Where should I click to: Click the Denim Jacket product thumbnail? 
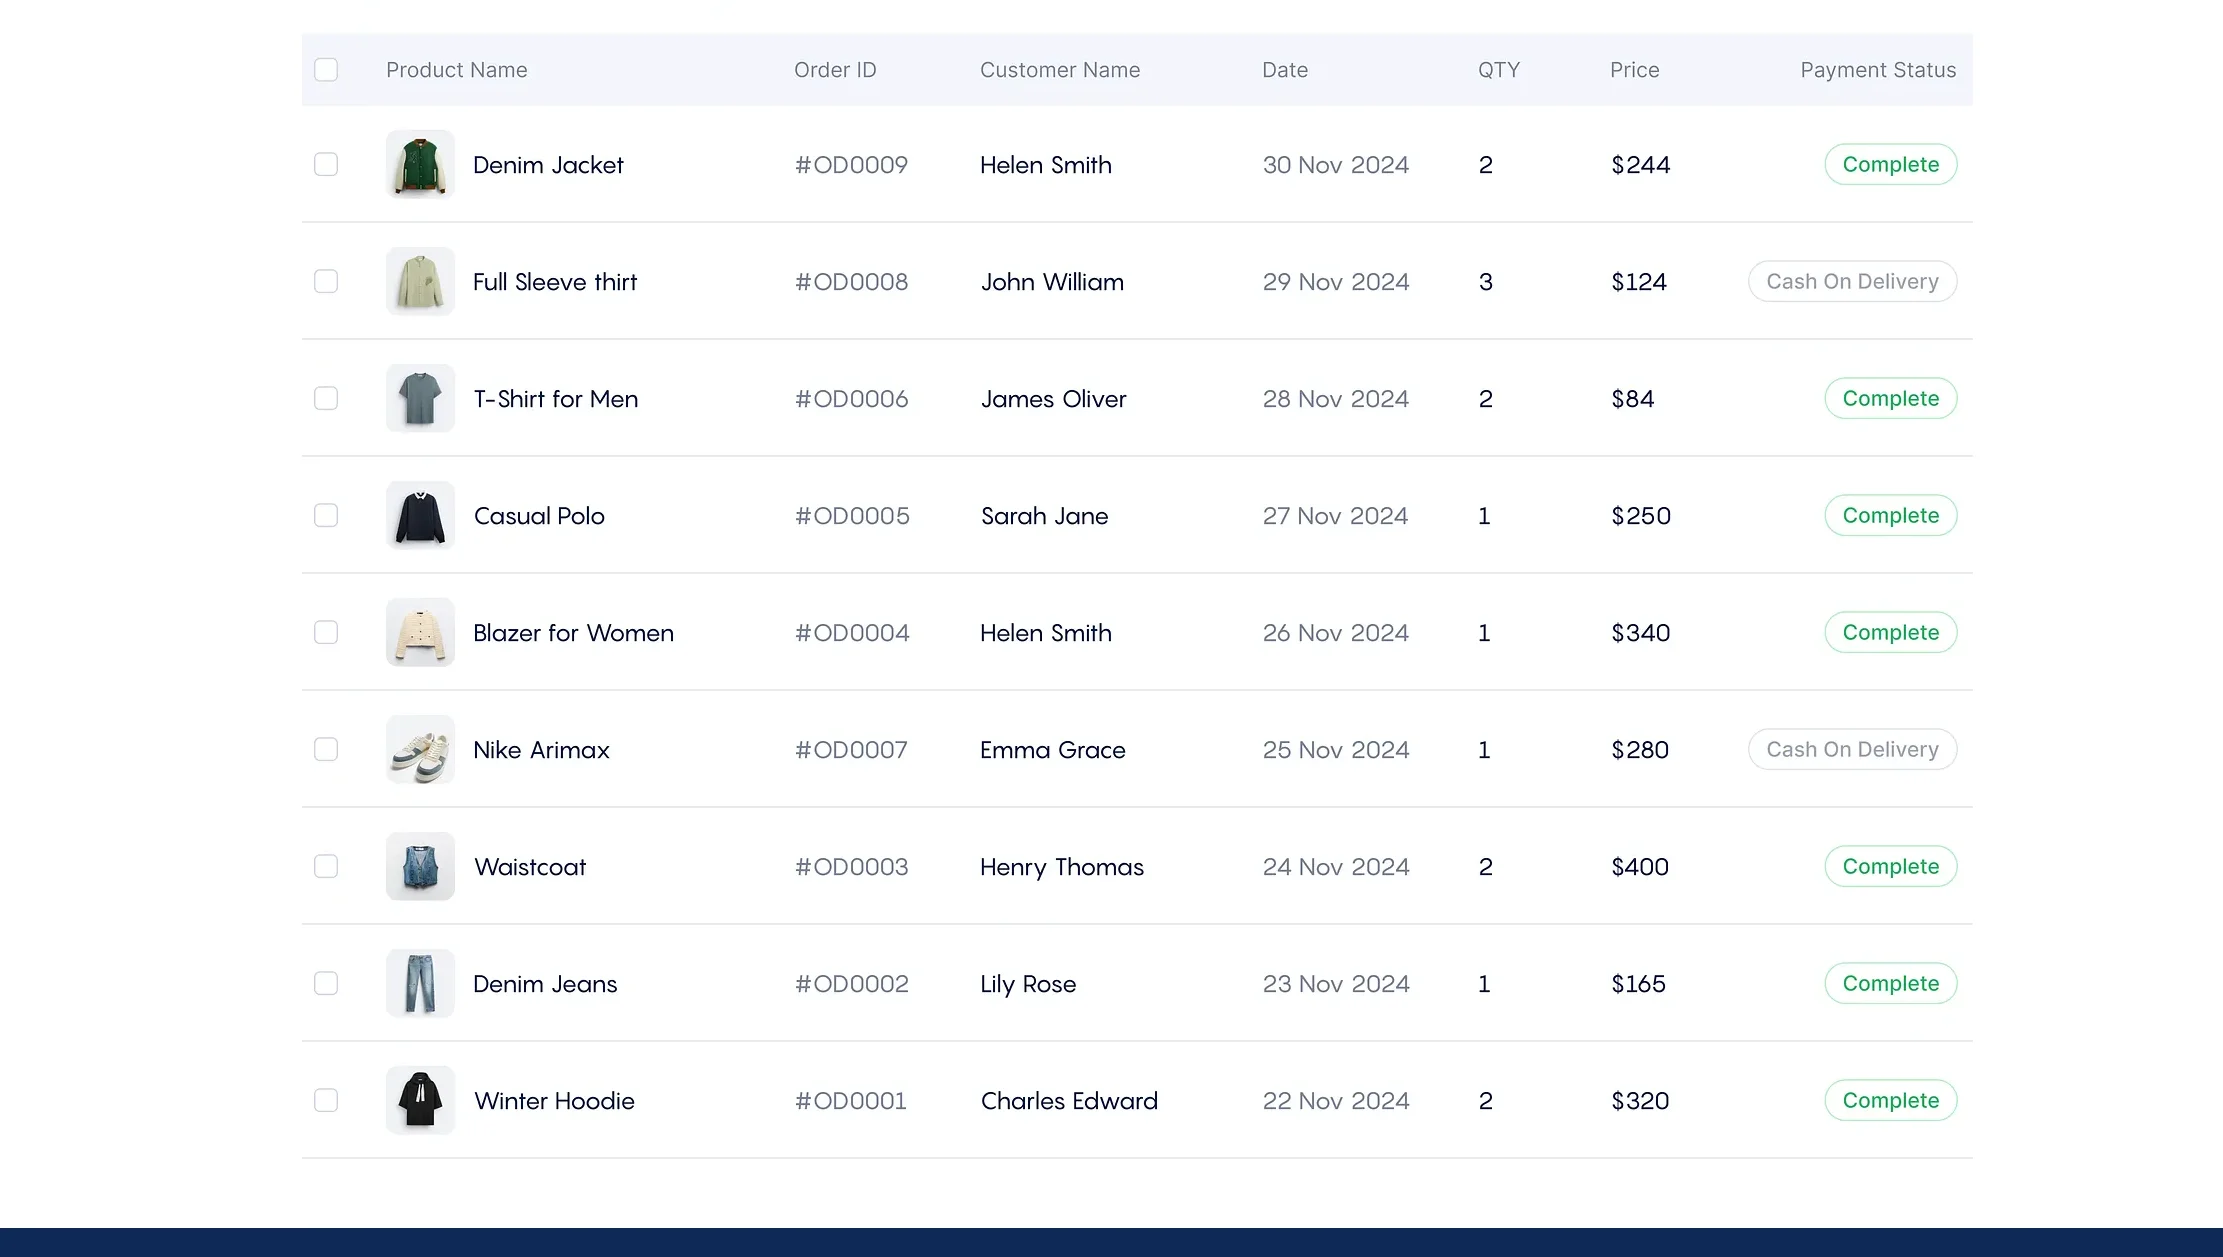coord(420,164)
